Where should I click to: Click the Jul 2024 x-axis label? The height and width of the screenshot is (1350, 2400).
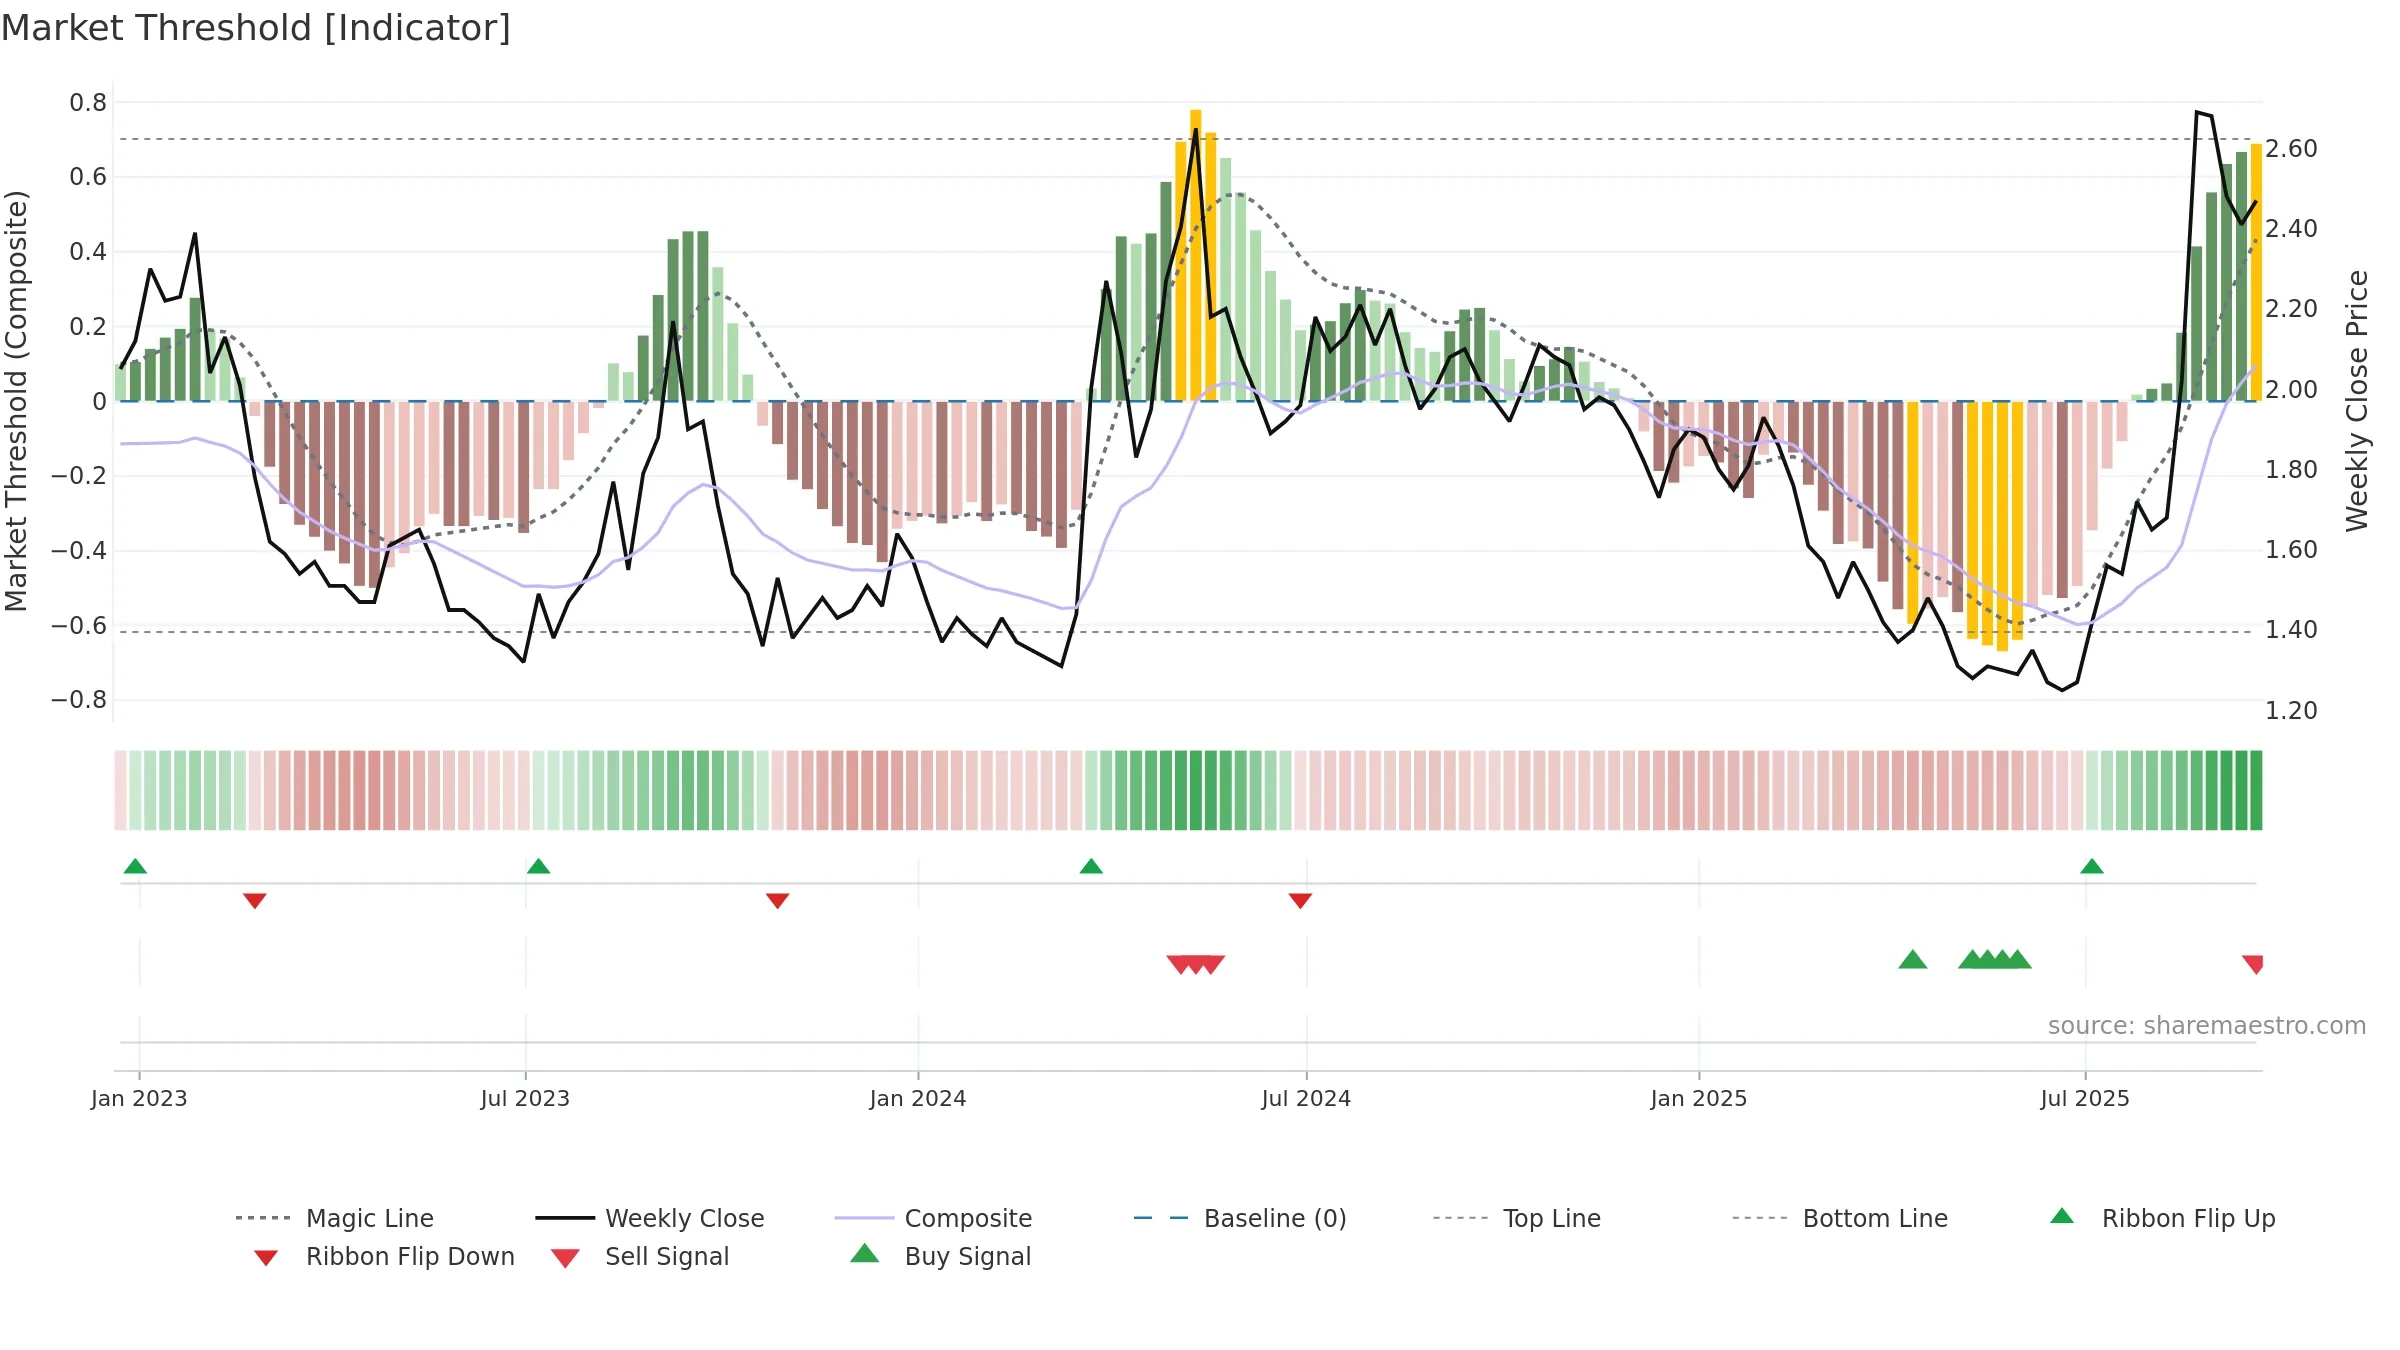coord(1306,1099)
